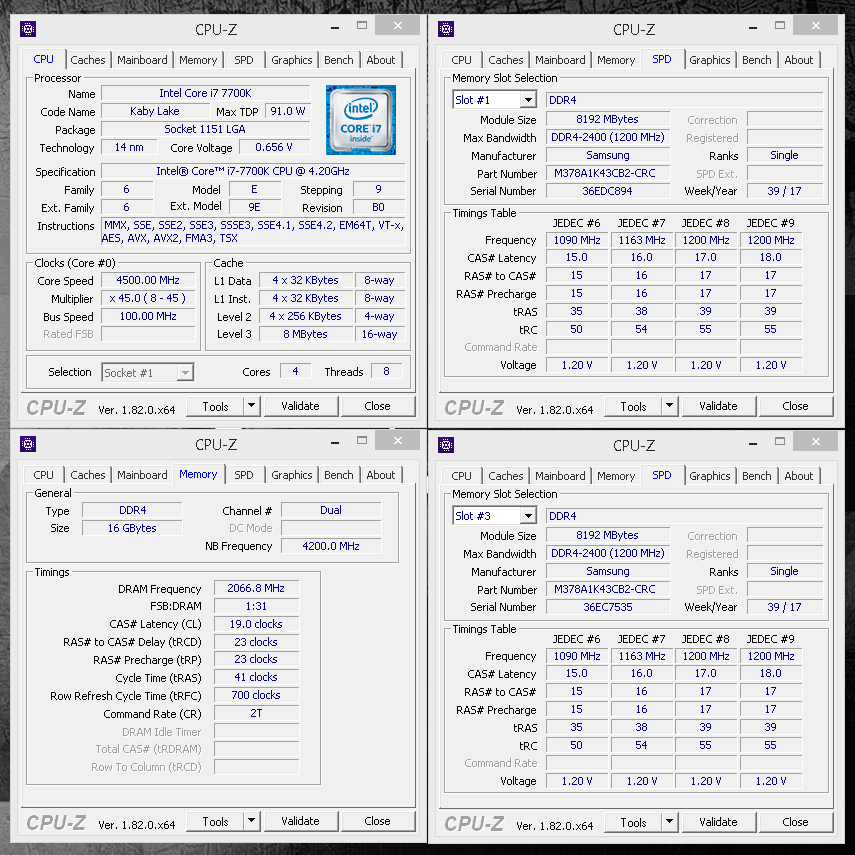
Task: Click the CPU-Z app icon in bottom-left window
Action: pyautogui.click(x=28, y=444)
